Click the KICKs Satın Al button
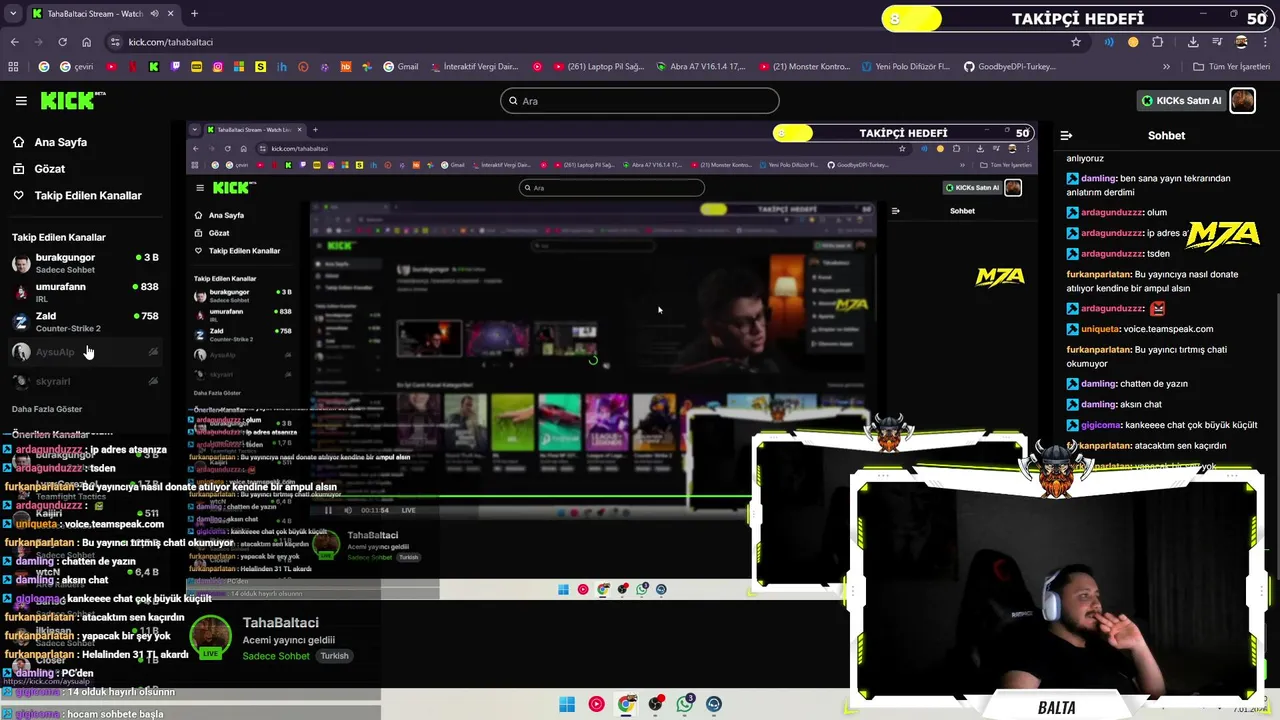 [x=1183, y=101]
